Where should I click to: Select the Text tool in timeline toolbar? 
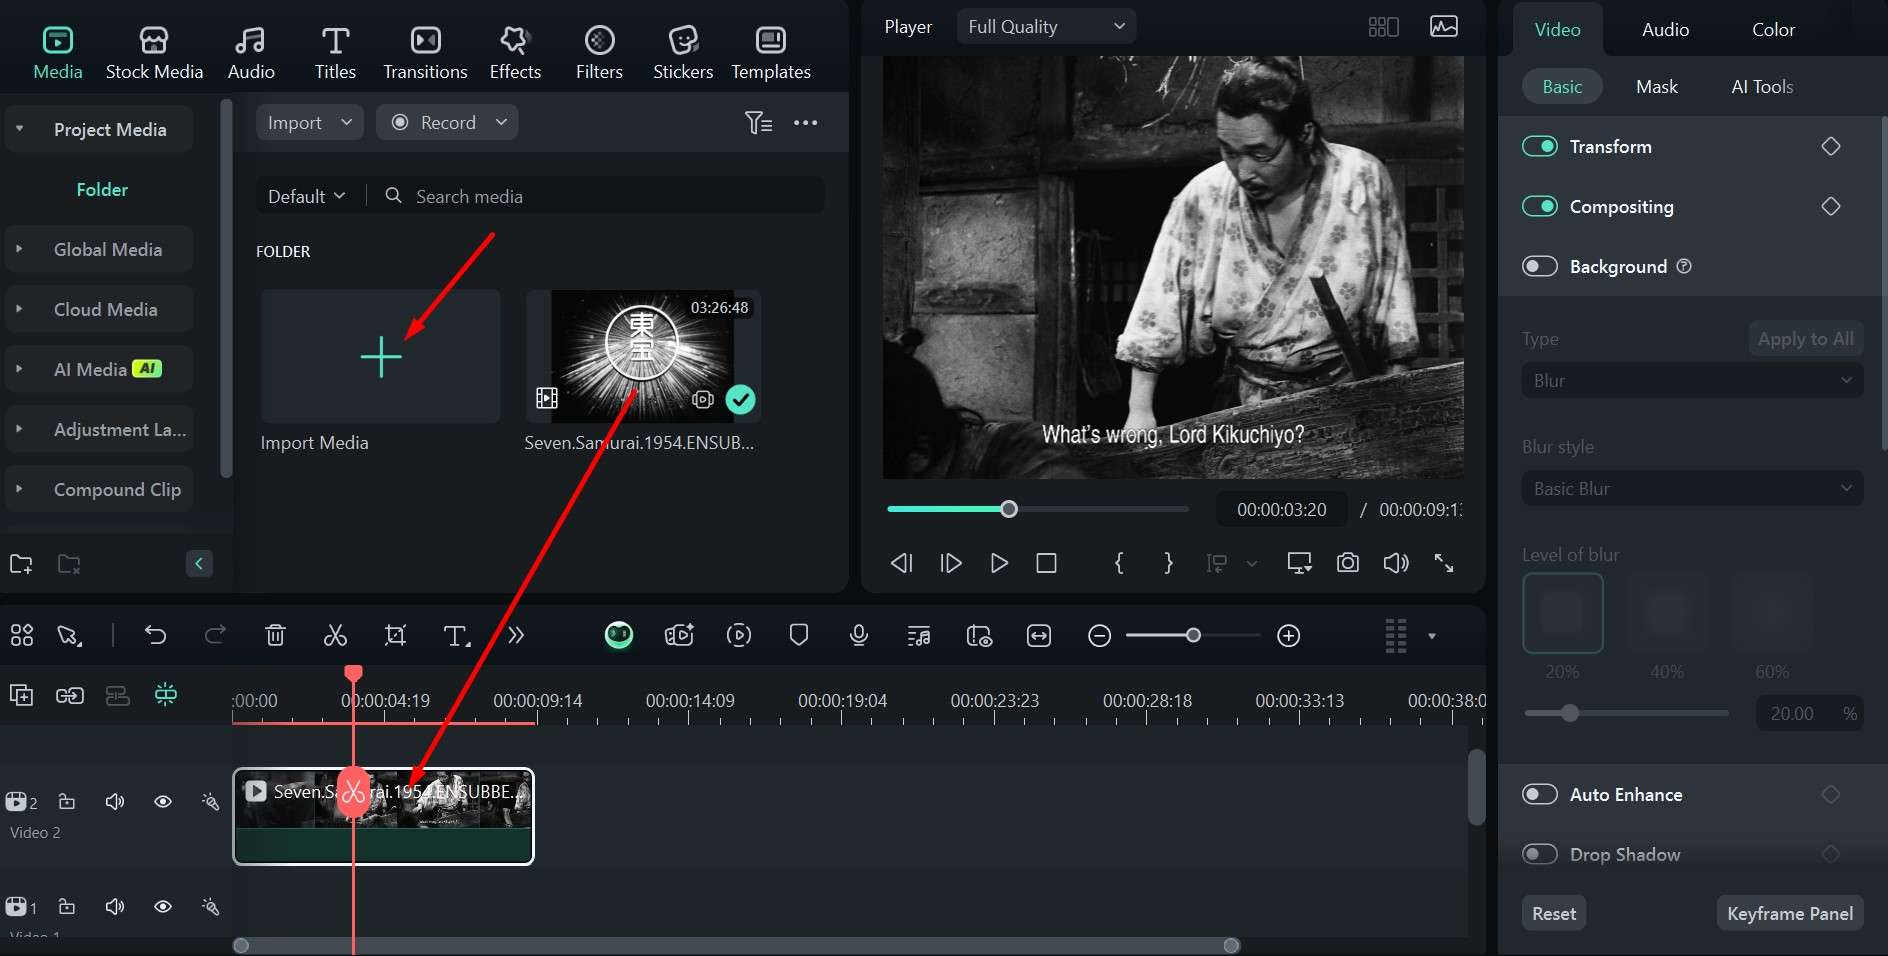click(456, 635)
